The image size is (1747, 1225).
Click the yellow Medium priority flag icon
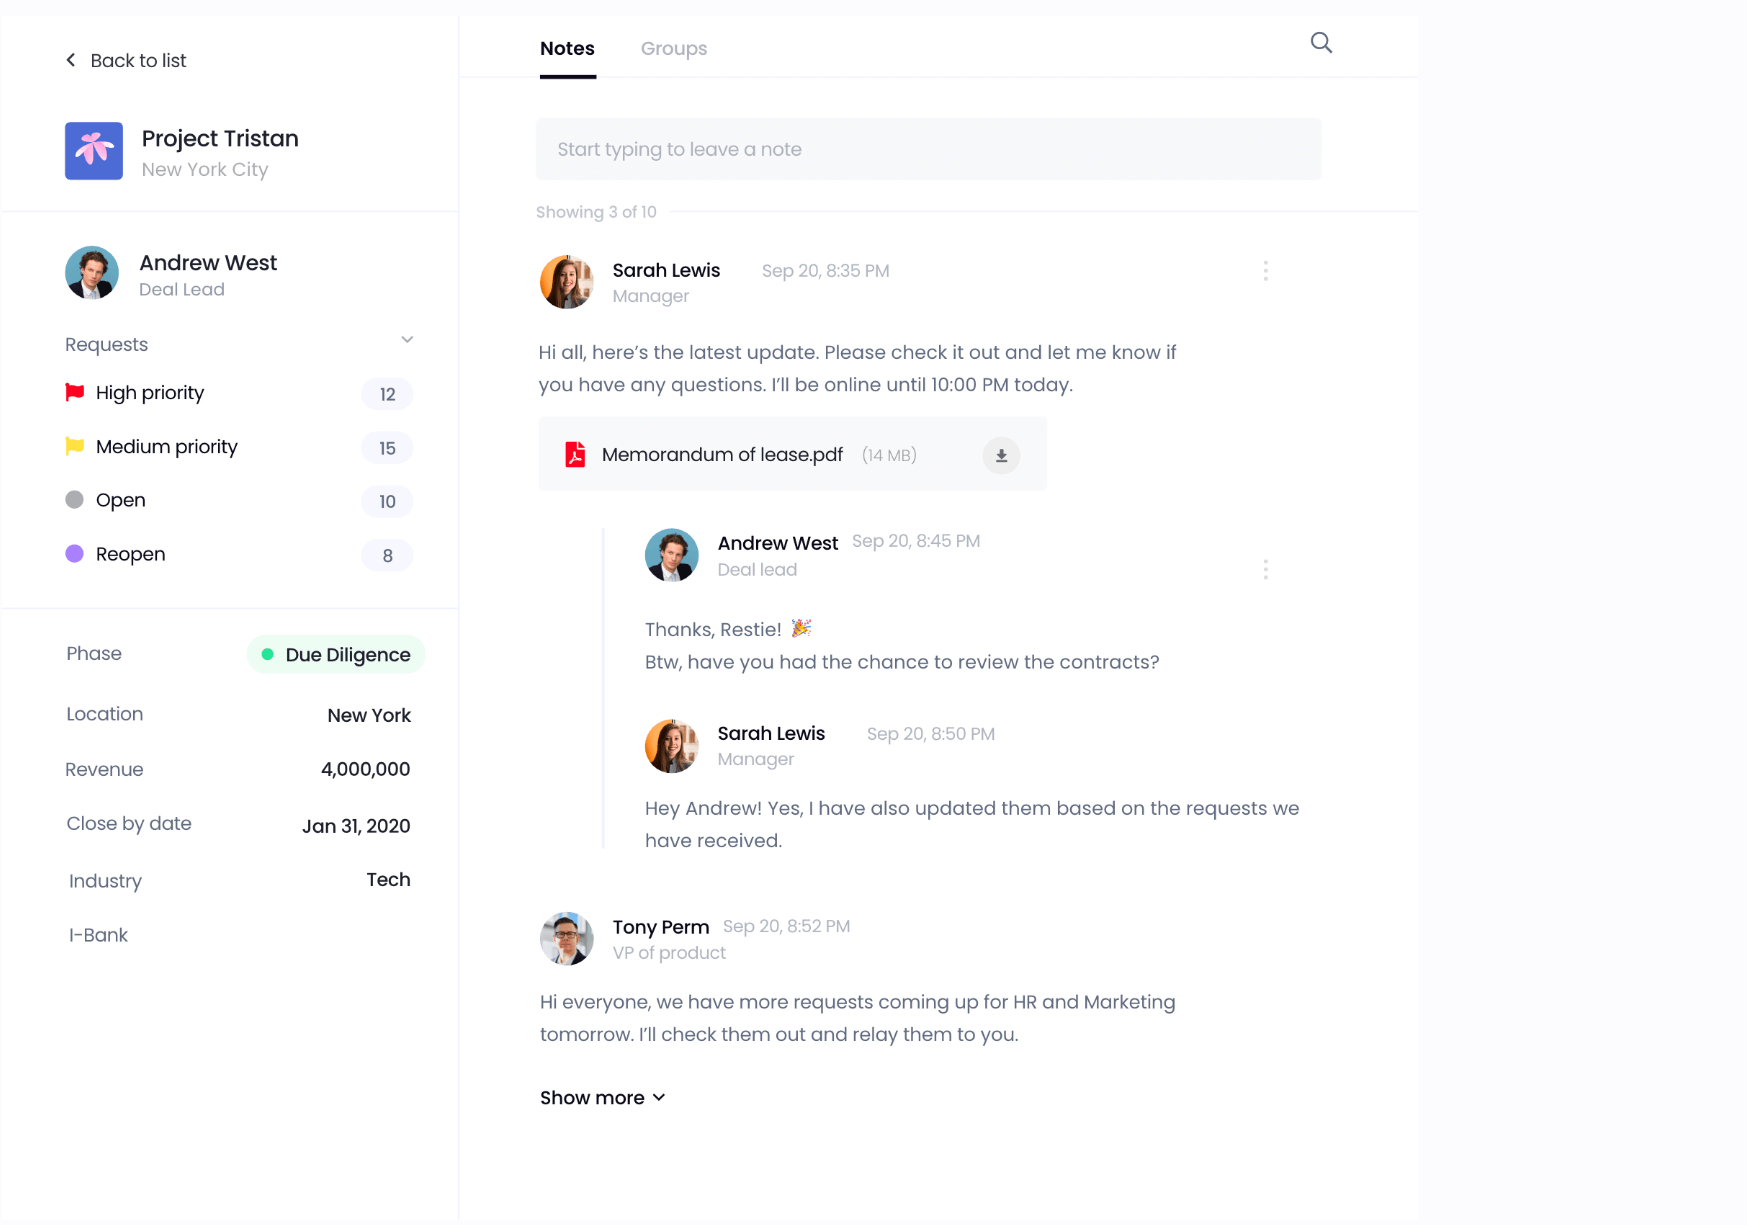click(74, 446)
